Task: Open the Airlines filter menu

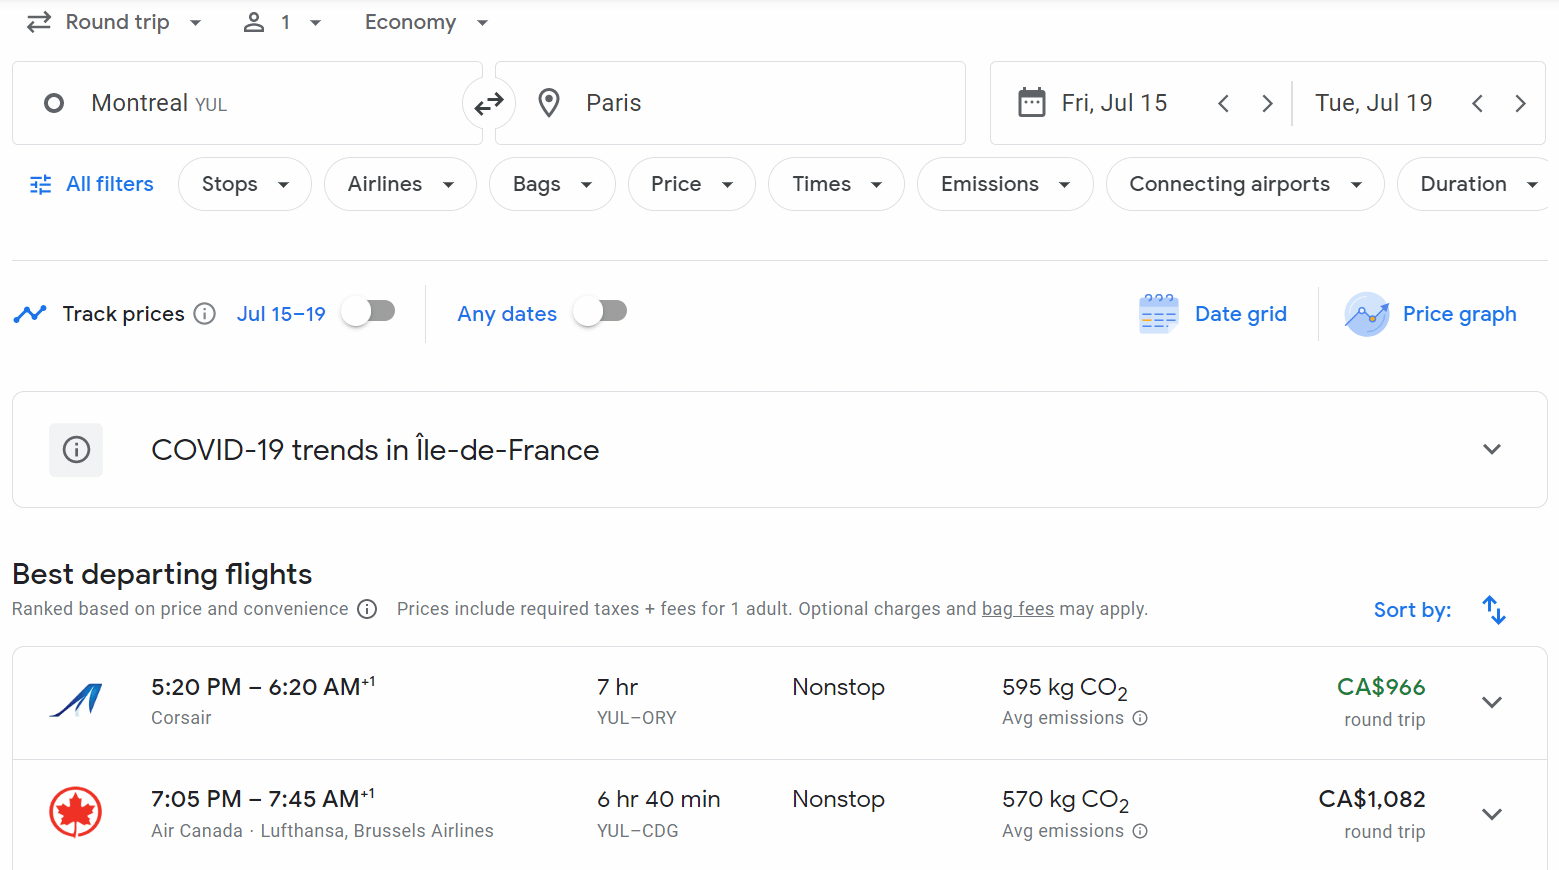Action: [400, 184]
